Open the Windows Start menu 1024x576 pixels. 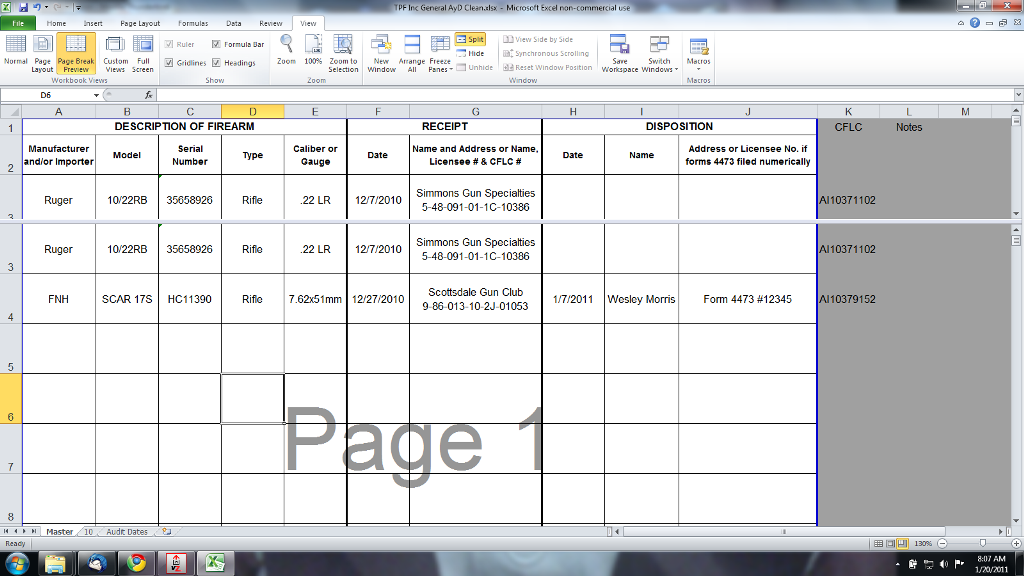pos(17,563)
